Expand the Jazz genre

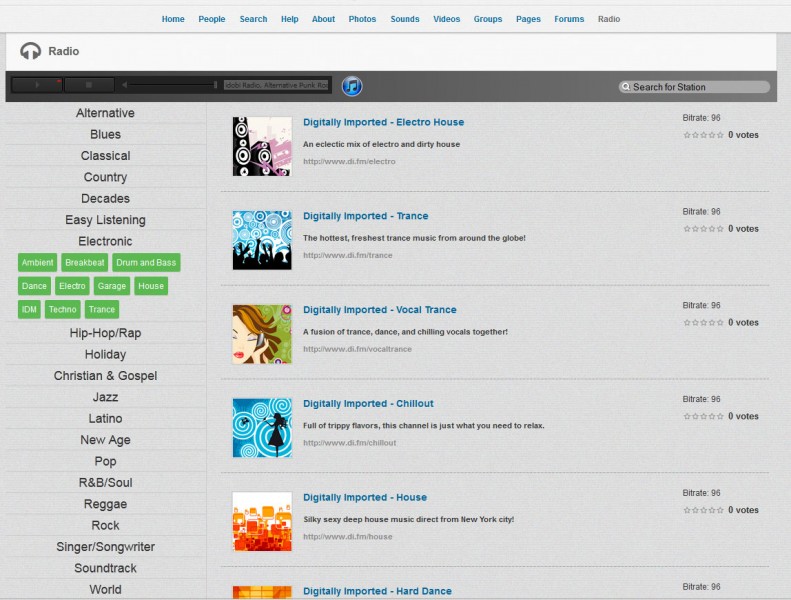tap(105, 397)
